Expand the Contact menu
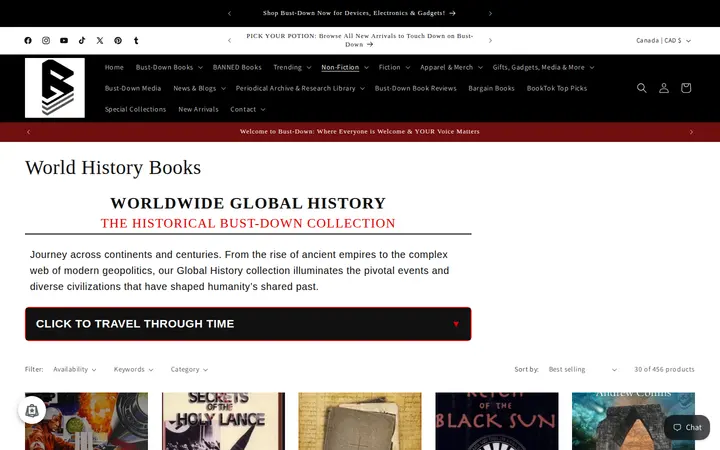The height and width of the screenshot is (450, 720). click(x=248, y=109)
